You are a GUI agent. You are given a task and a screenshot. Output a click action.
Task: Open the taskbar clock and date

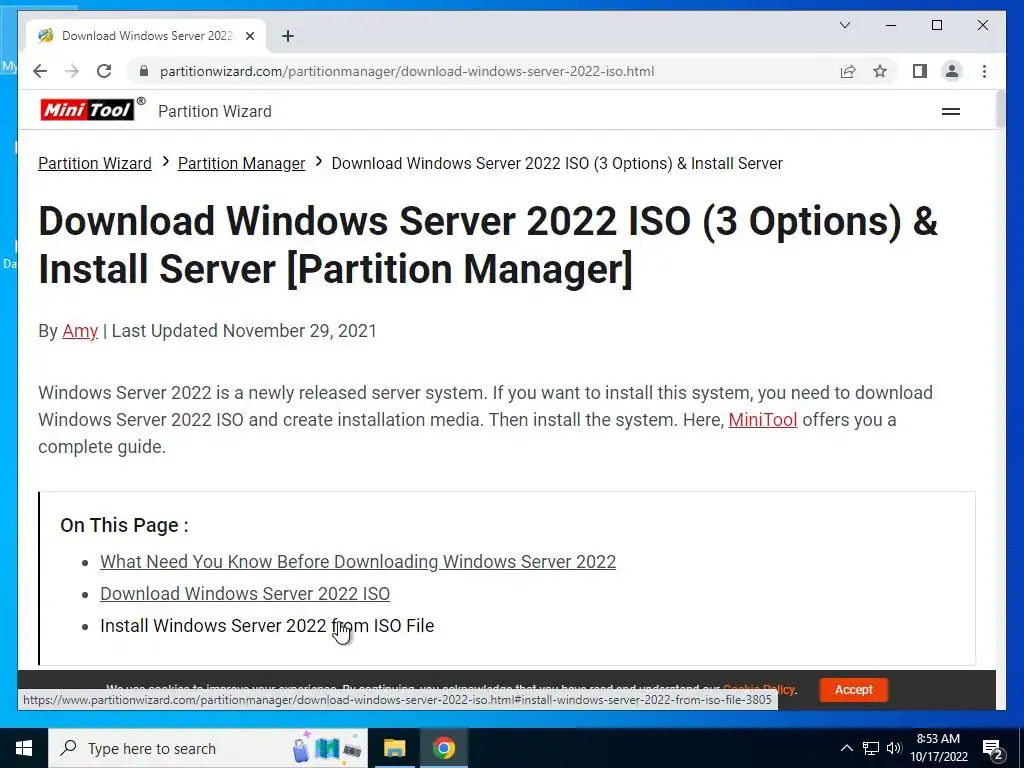click(x=939, y=748)
